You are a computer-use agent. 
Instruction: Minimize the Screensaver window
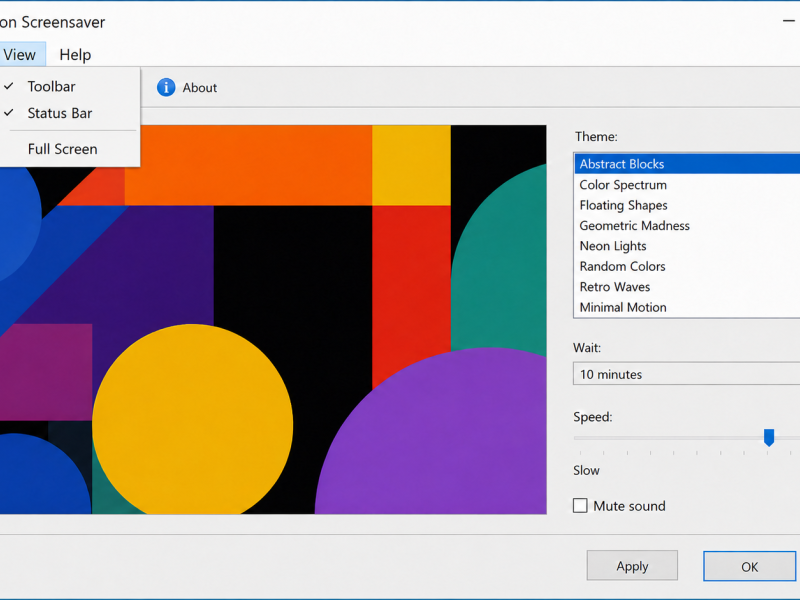pos(789,21)
